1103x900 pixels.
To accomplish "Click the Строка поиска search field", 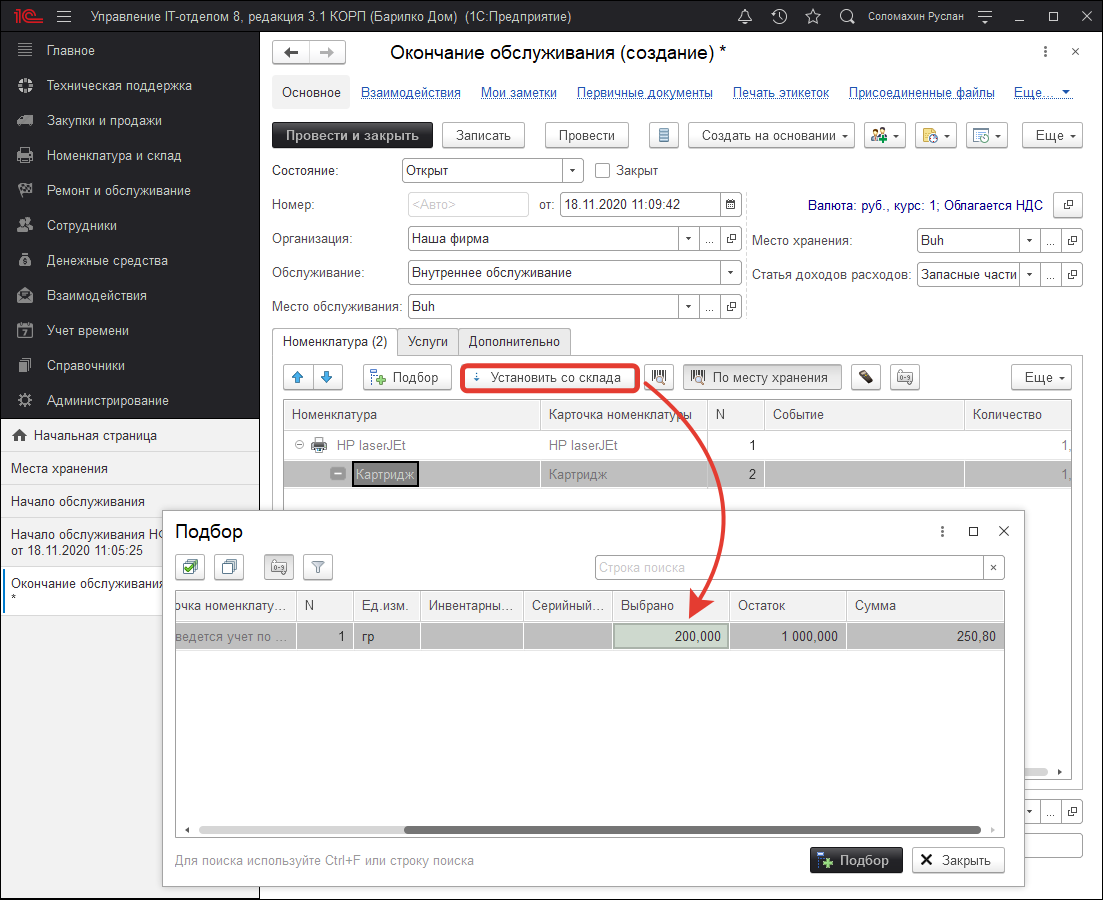I will point(789,567).
